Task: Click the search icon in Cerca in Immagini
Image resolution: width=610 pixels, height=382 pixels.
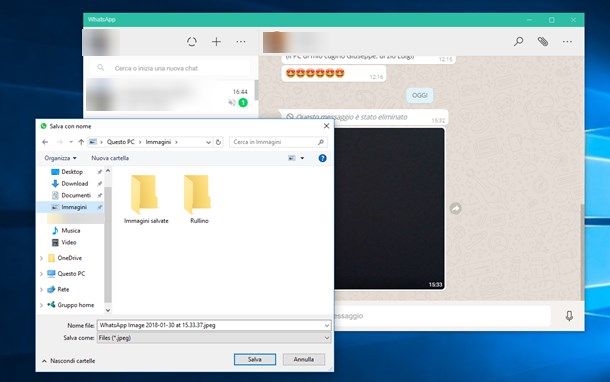Action: [x=321, y=142]
